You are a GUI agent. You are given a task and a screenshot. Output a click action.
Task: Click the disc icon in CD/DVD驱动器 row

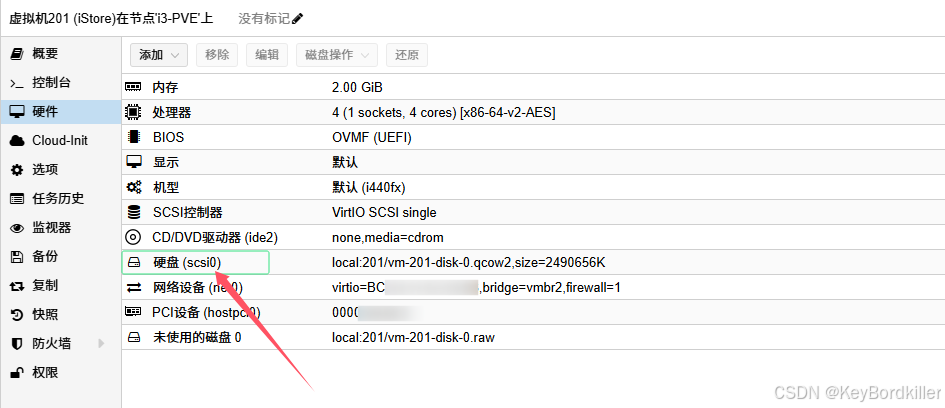(x=133, y=237)
